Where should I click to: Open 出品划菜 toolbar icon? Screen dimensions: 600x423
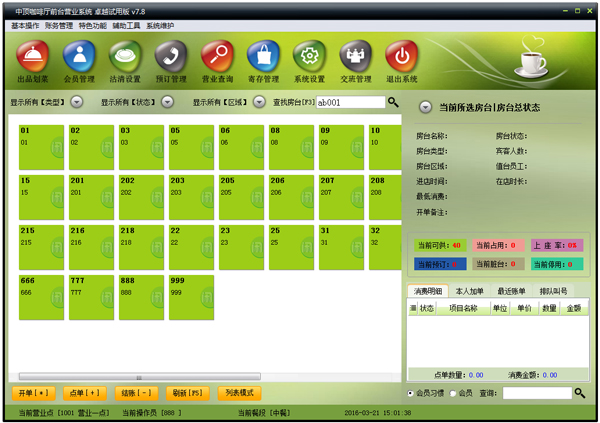33,57
